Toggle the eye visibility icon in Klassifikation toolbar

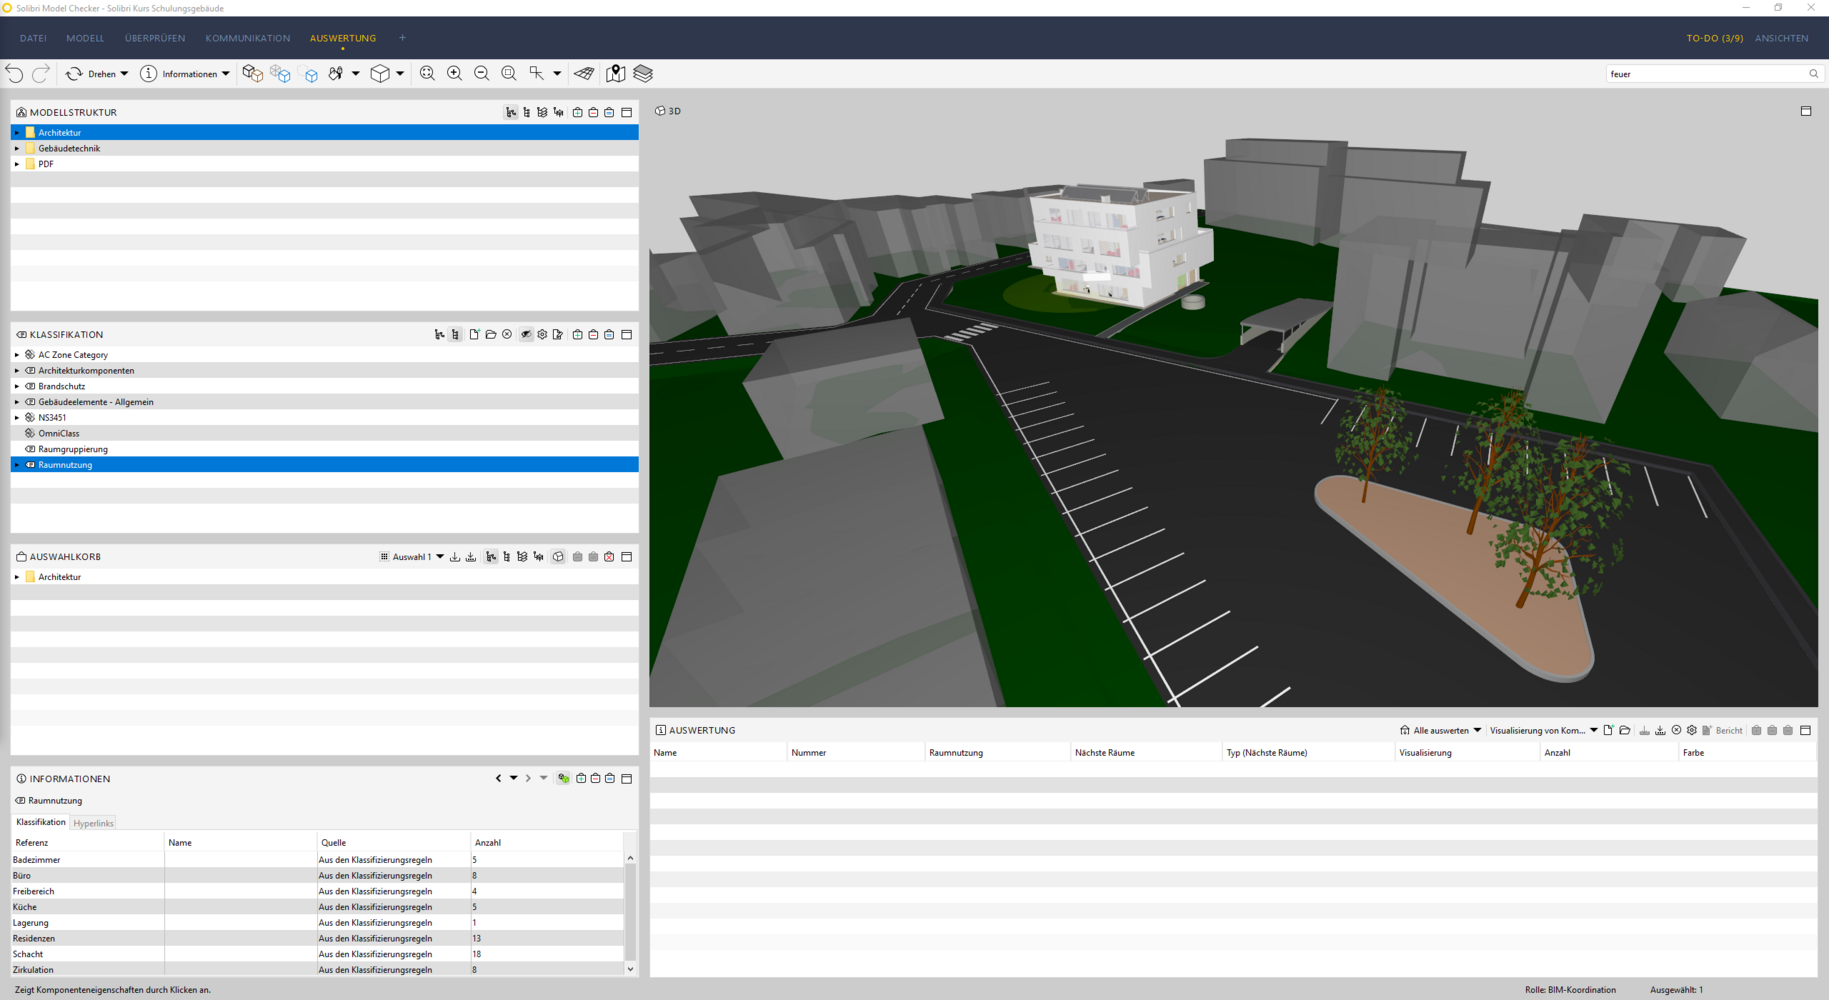[x=526, y=335]
